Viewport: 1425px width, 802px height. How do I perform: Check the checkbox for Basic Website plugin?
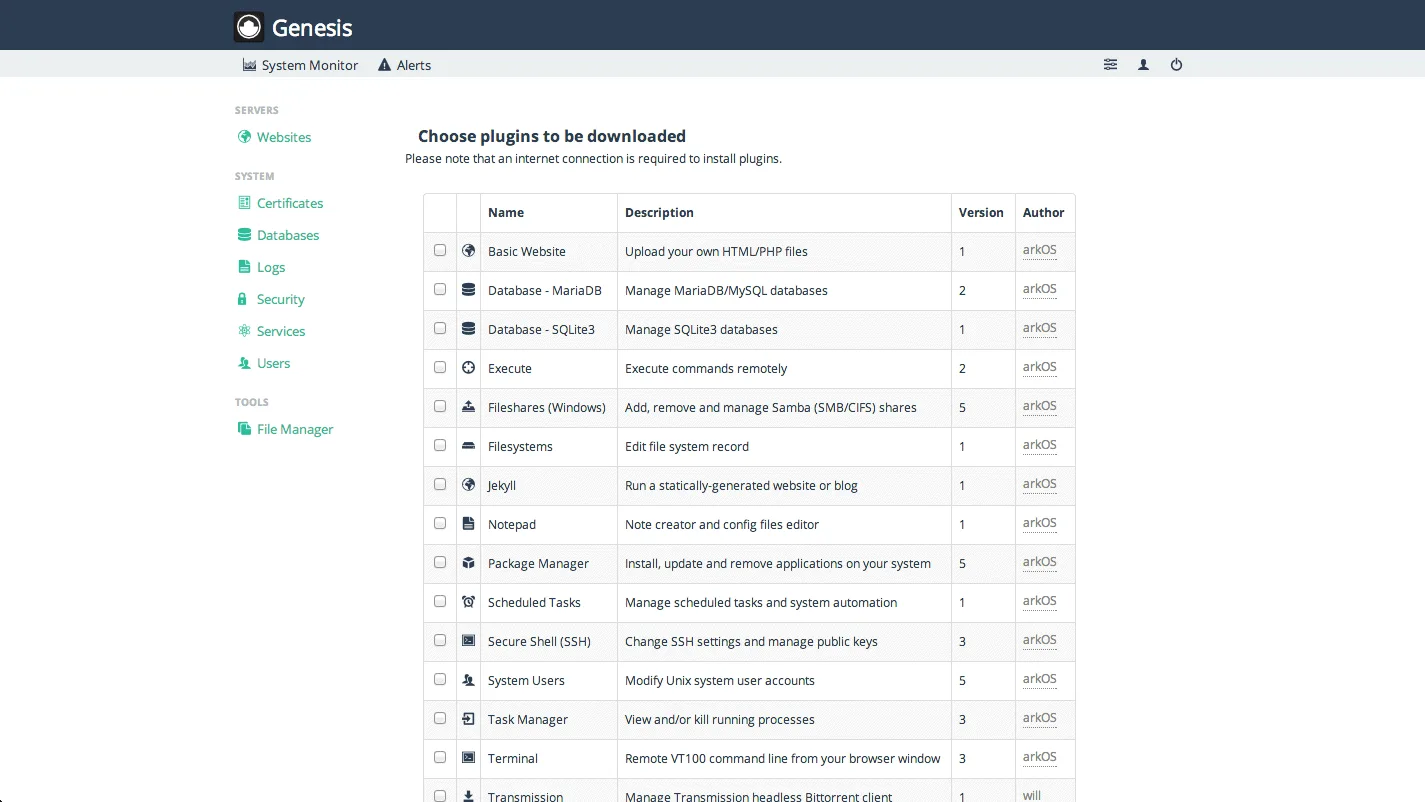tap(440, 250)
